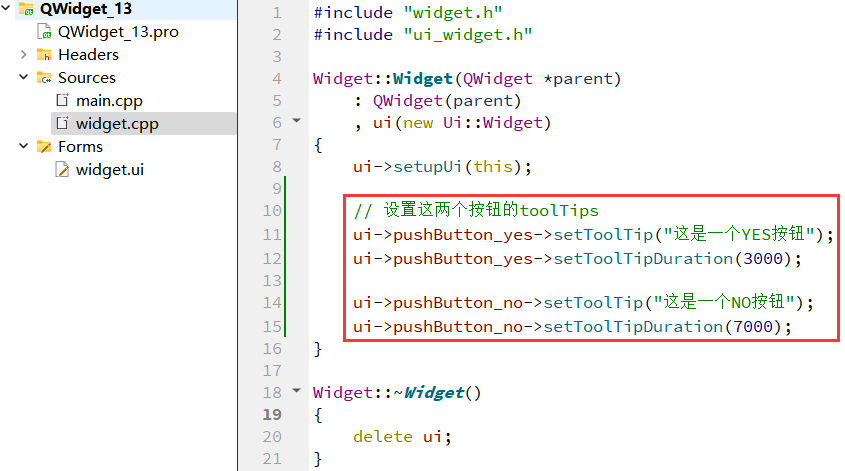Click the Sources folder icon
The image size is (845, 471).
pos(44,78)
